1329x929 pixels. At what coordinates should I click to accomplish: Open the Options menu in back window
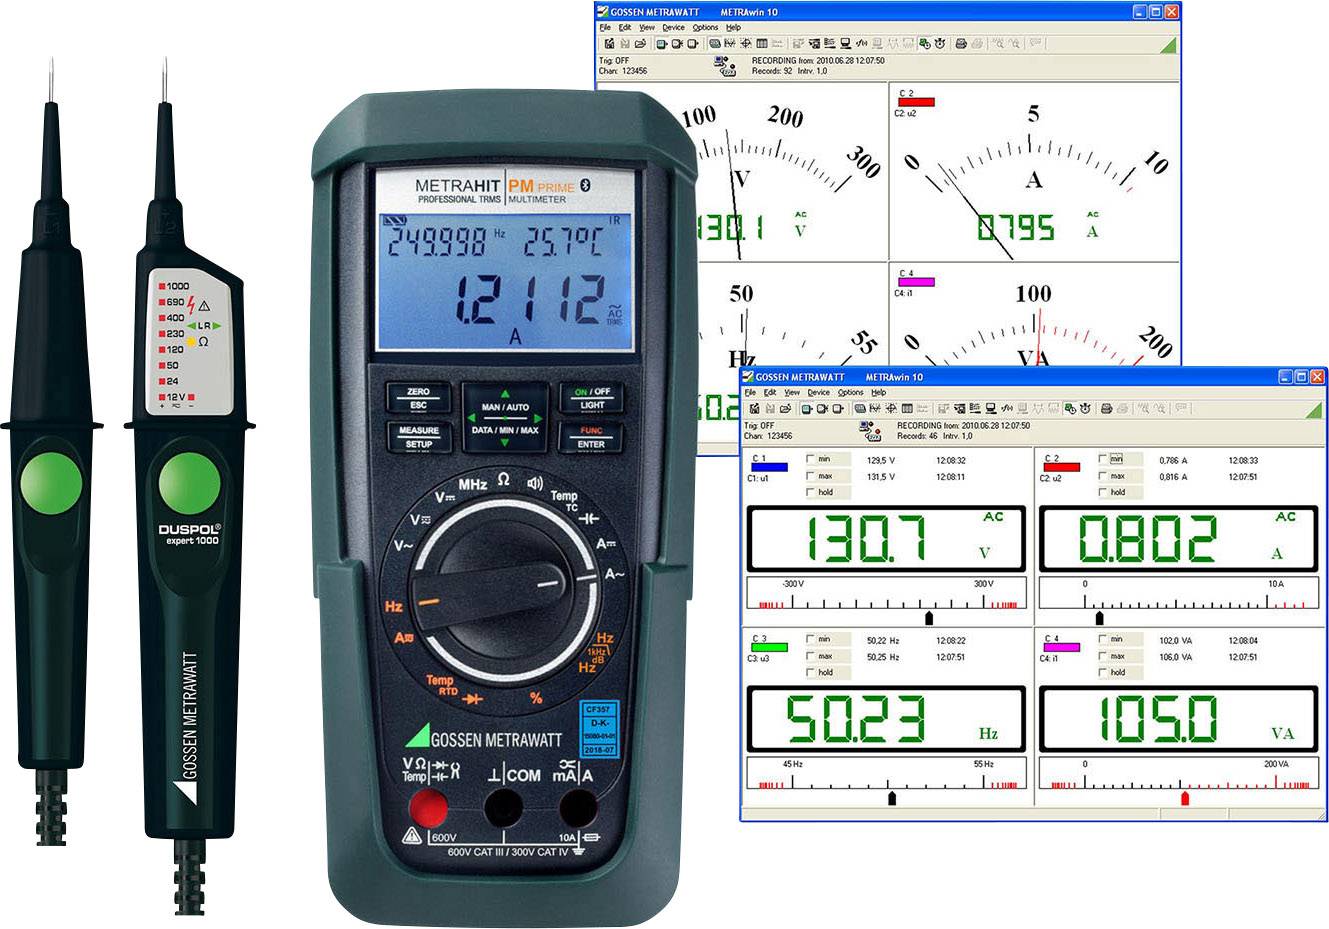click(x=705, y=28)
